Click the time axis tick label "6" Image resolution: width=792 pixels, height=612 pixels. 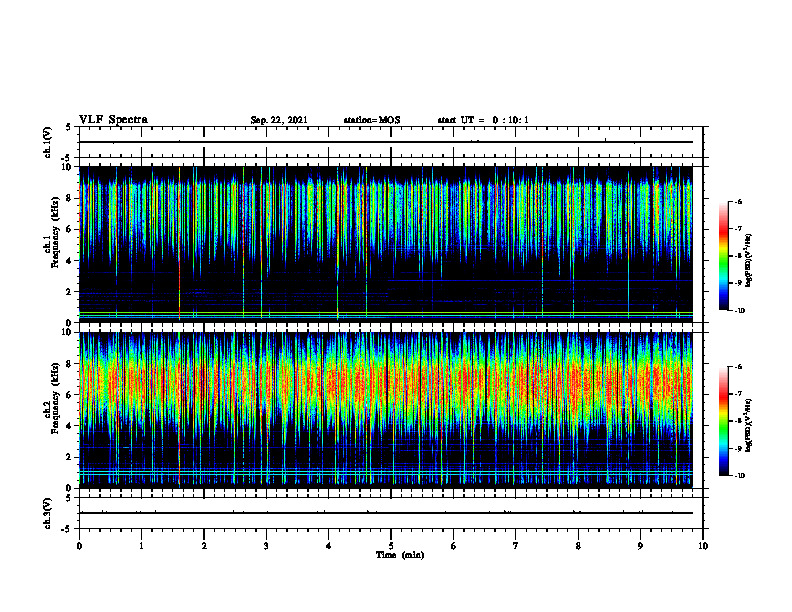pos(454,546)
